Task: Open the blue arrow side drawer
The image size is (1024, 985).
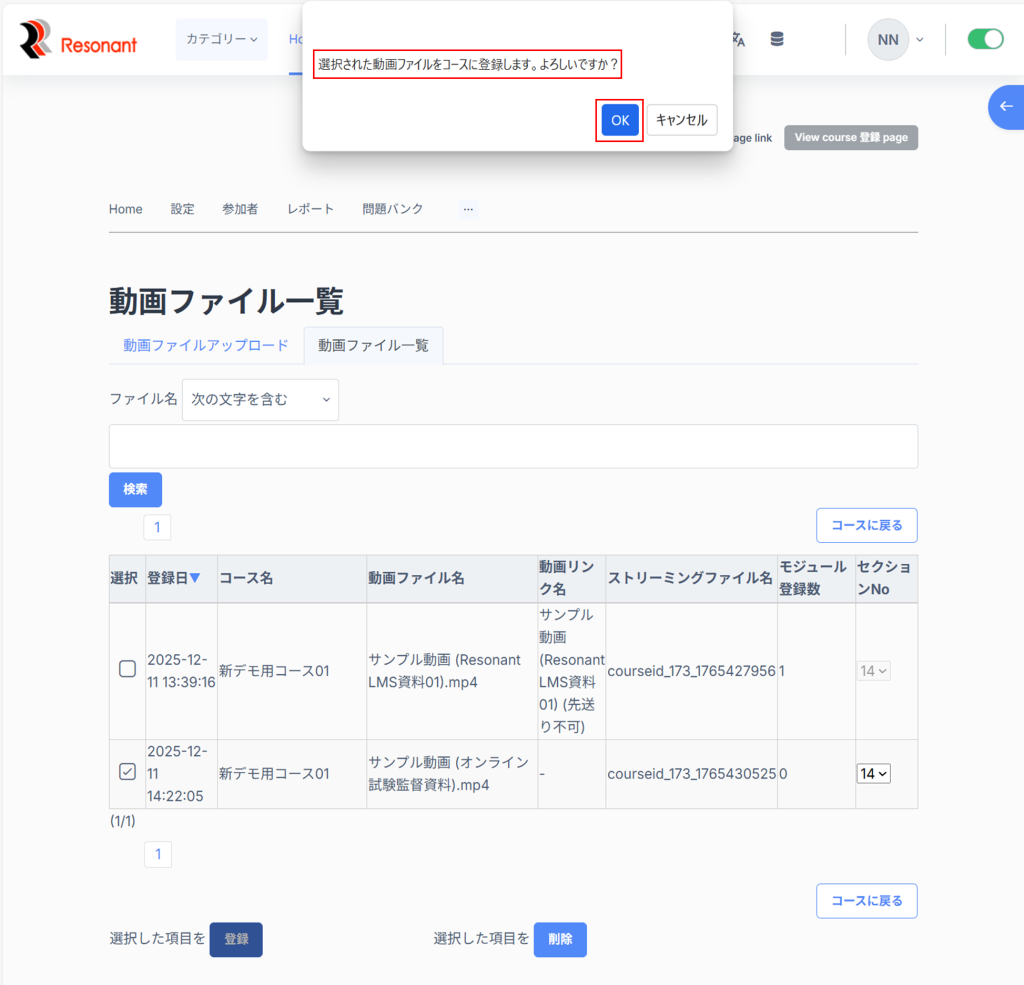Action: click(1006, 107)
